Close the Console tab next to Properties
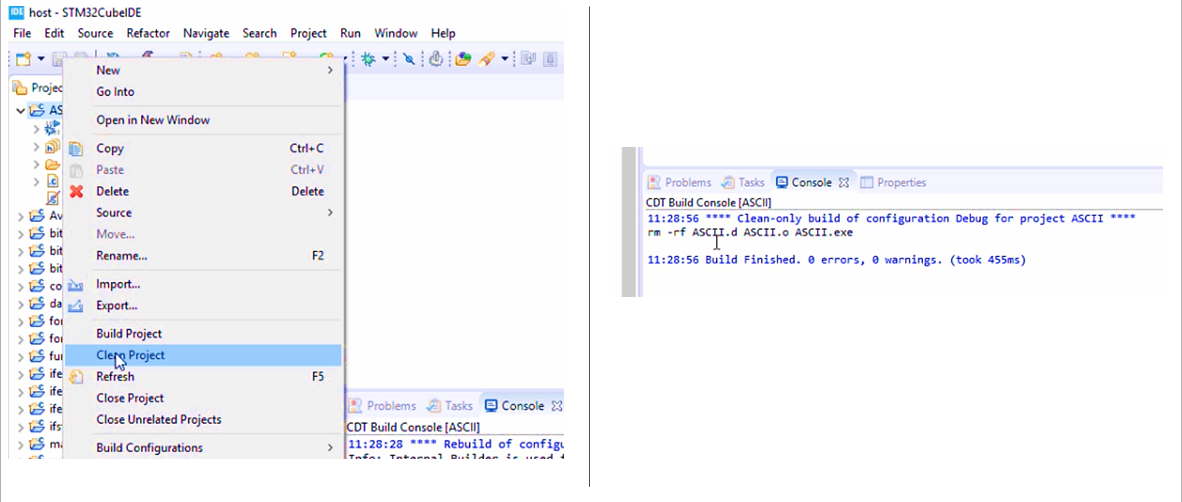 [844, 182]
